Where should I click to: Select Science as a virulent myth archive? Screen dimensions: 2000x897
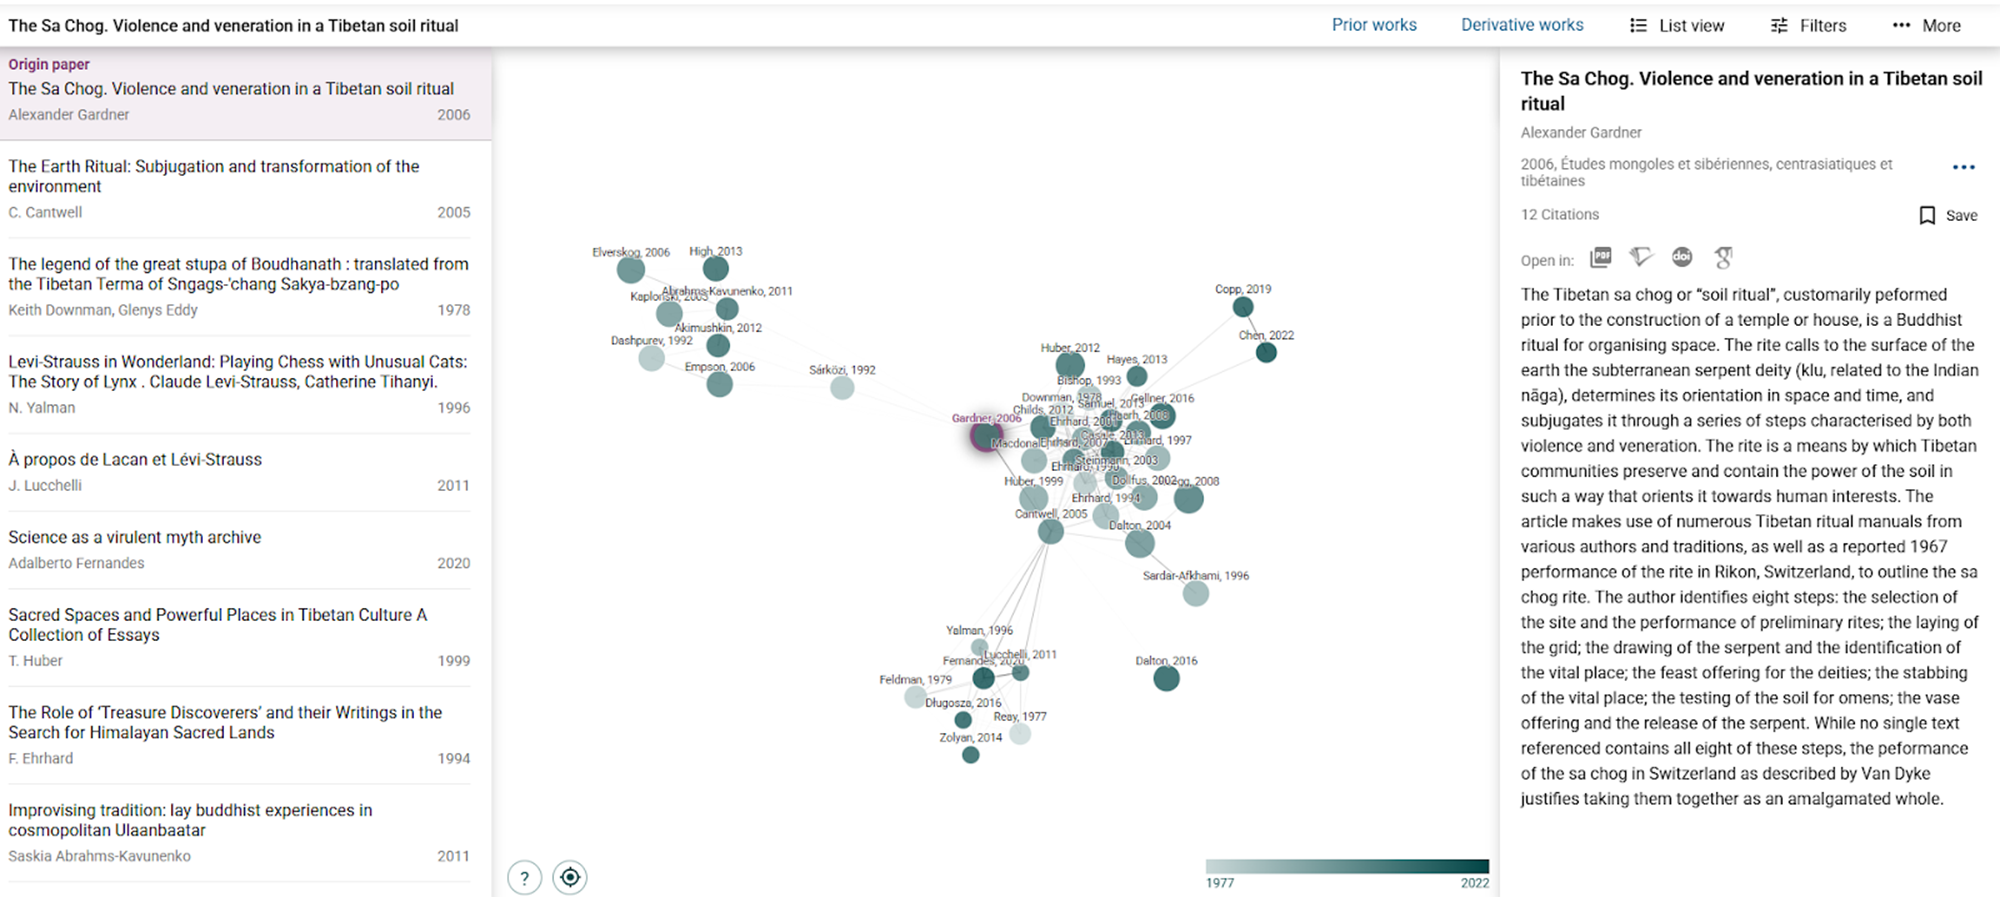coord(135,537)
